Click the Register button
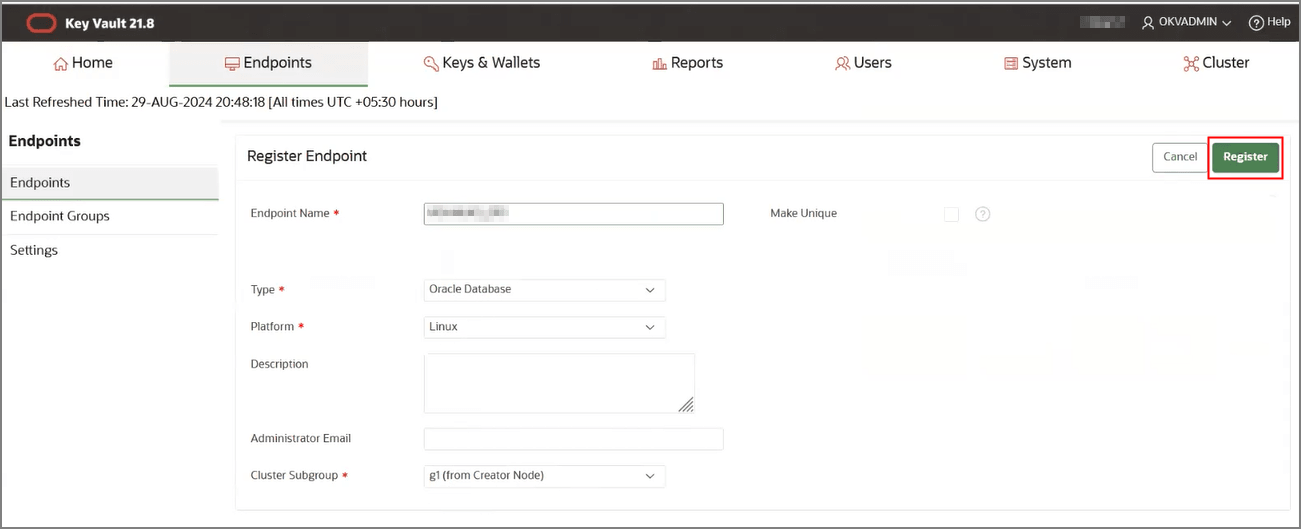This screenshot has width=1301, height=529. pos(1245,157)
